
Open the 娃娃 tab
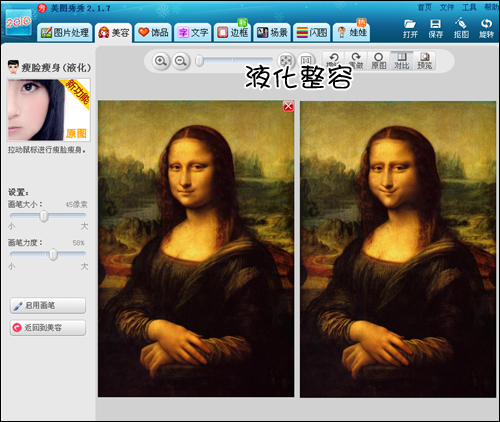click(351, 33)
